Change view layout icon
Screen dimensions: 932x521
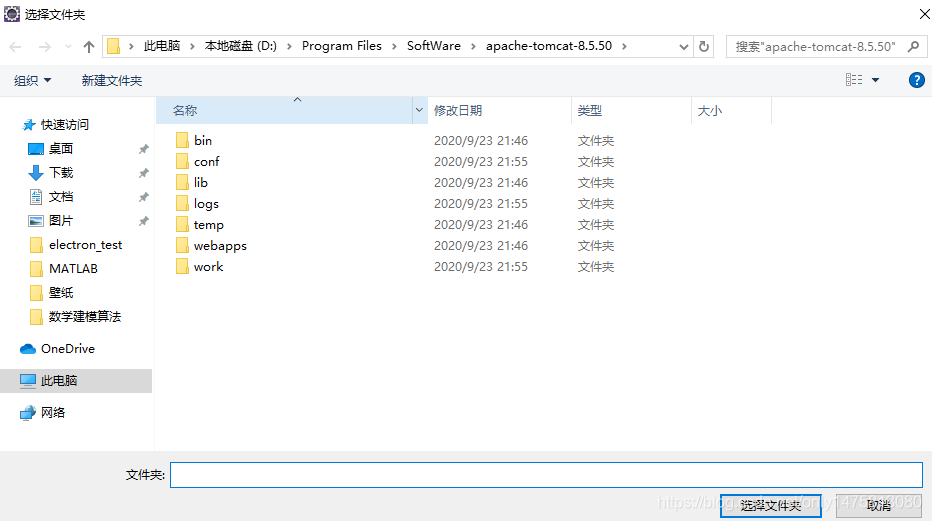854,80
